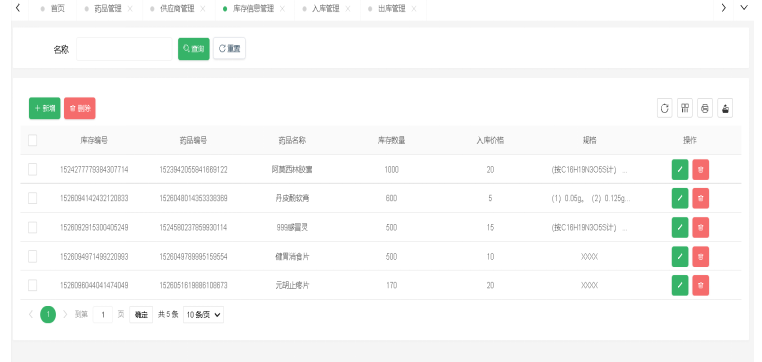Focus the page number jump input
This screenshot has width=762, height=362.
tap(103, 315)
